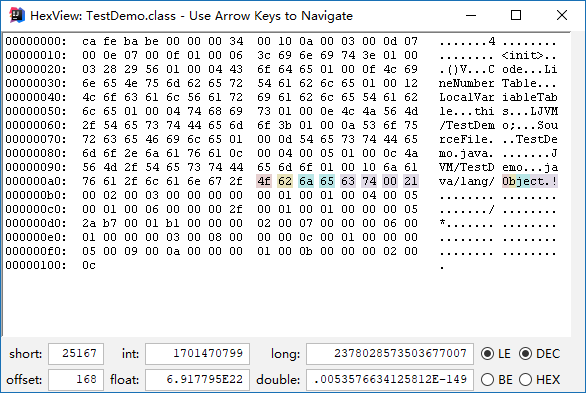Select the HEX radio button
Viewport: 586px width, 393px height.
coord(525,380)
